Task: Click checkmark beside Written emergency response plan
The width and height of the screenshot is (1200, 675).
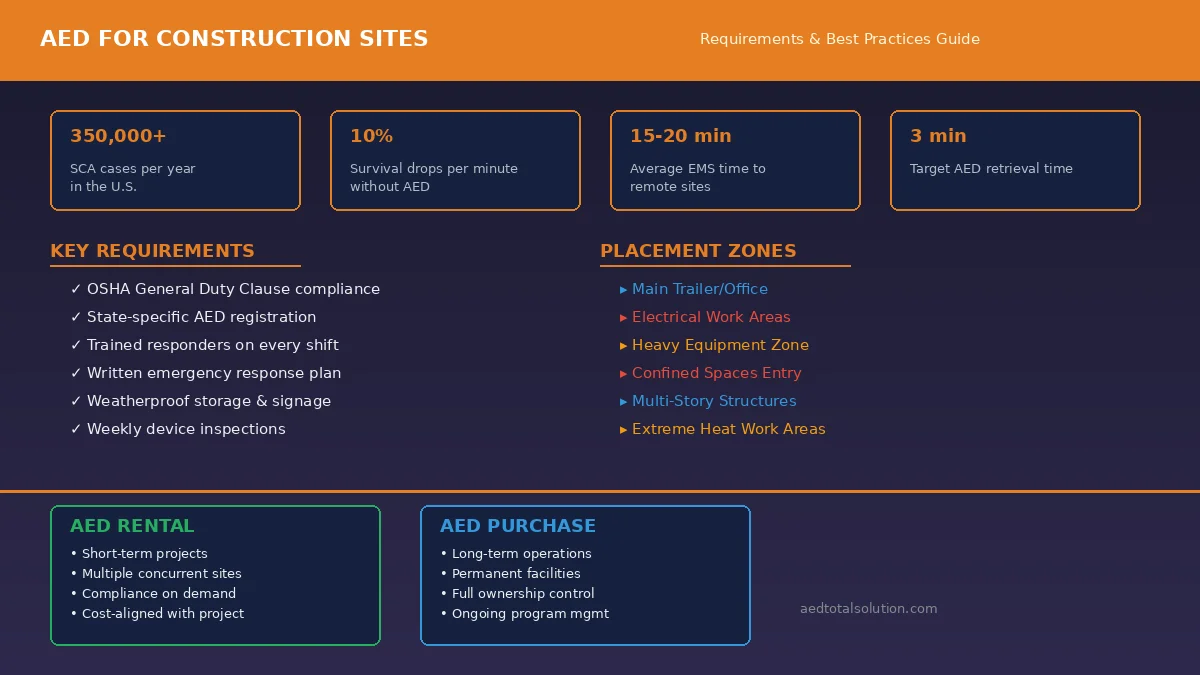Action: coord(76,373)
